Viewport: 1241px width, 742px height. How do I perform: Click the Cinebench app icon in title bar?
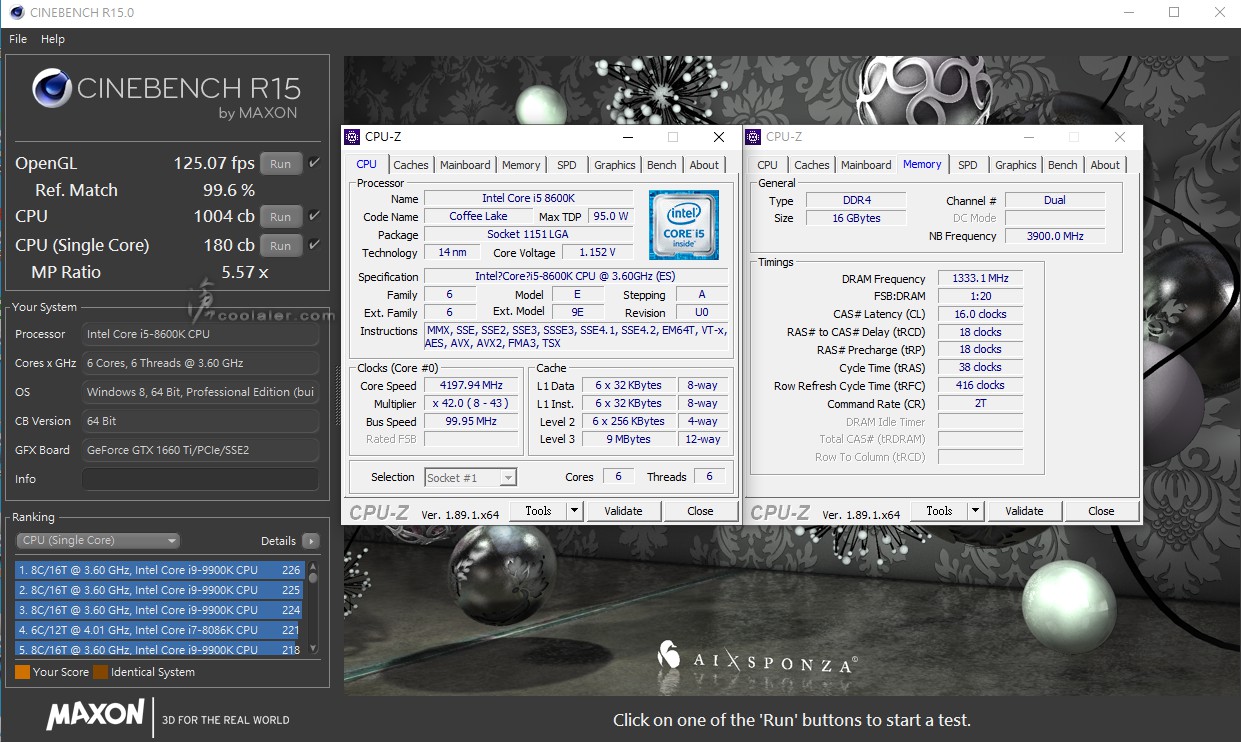pyautogui.click(x=16, y=13)
